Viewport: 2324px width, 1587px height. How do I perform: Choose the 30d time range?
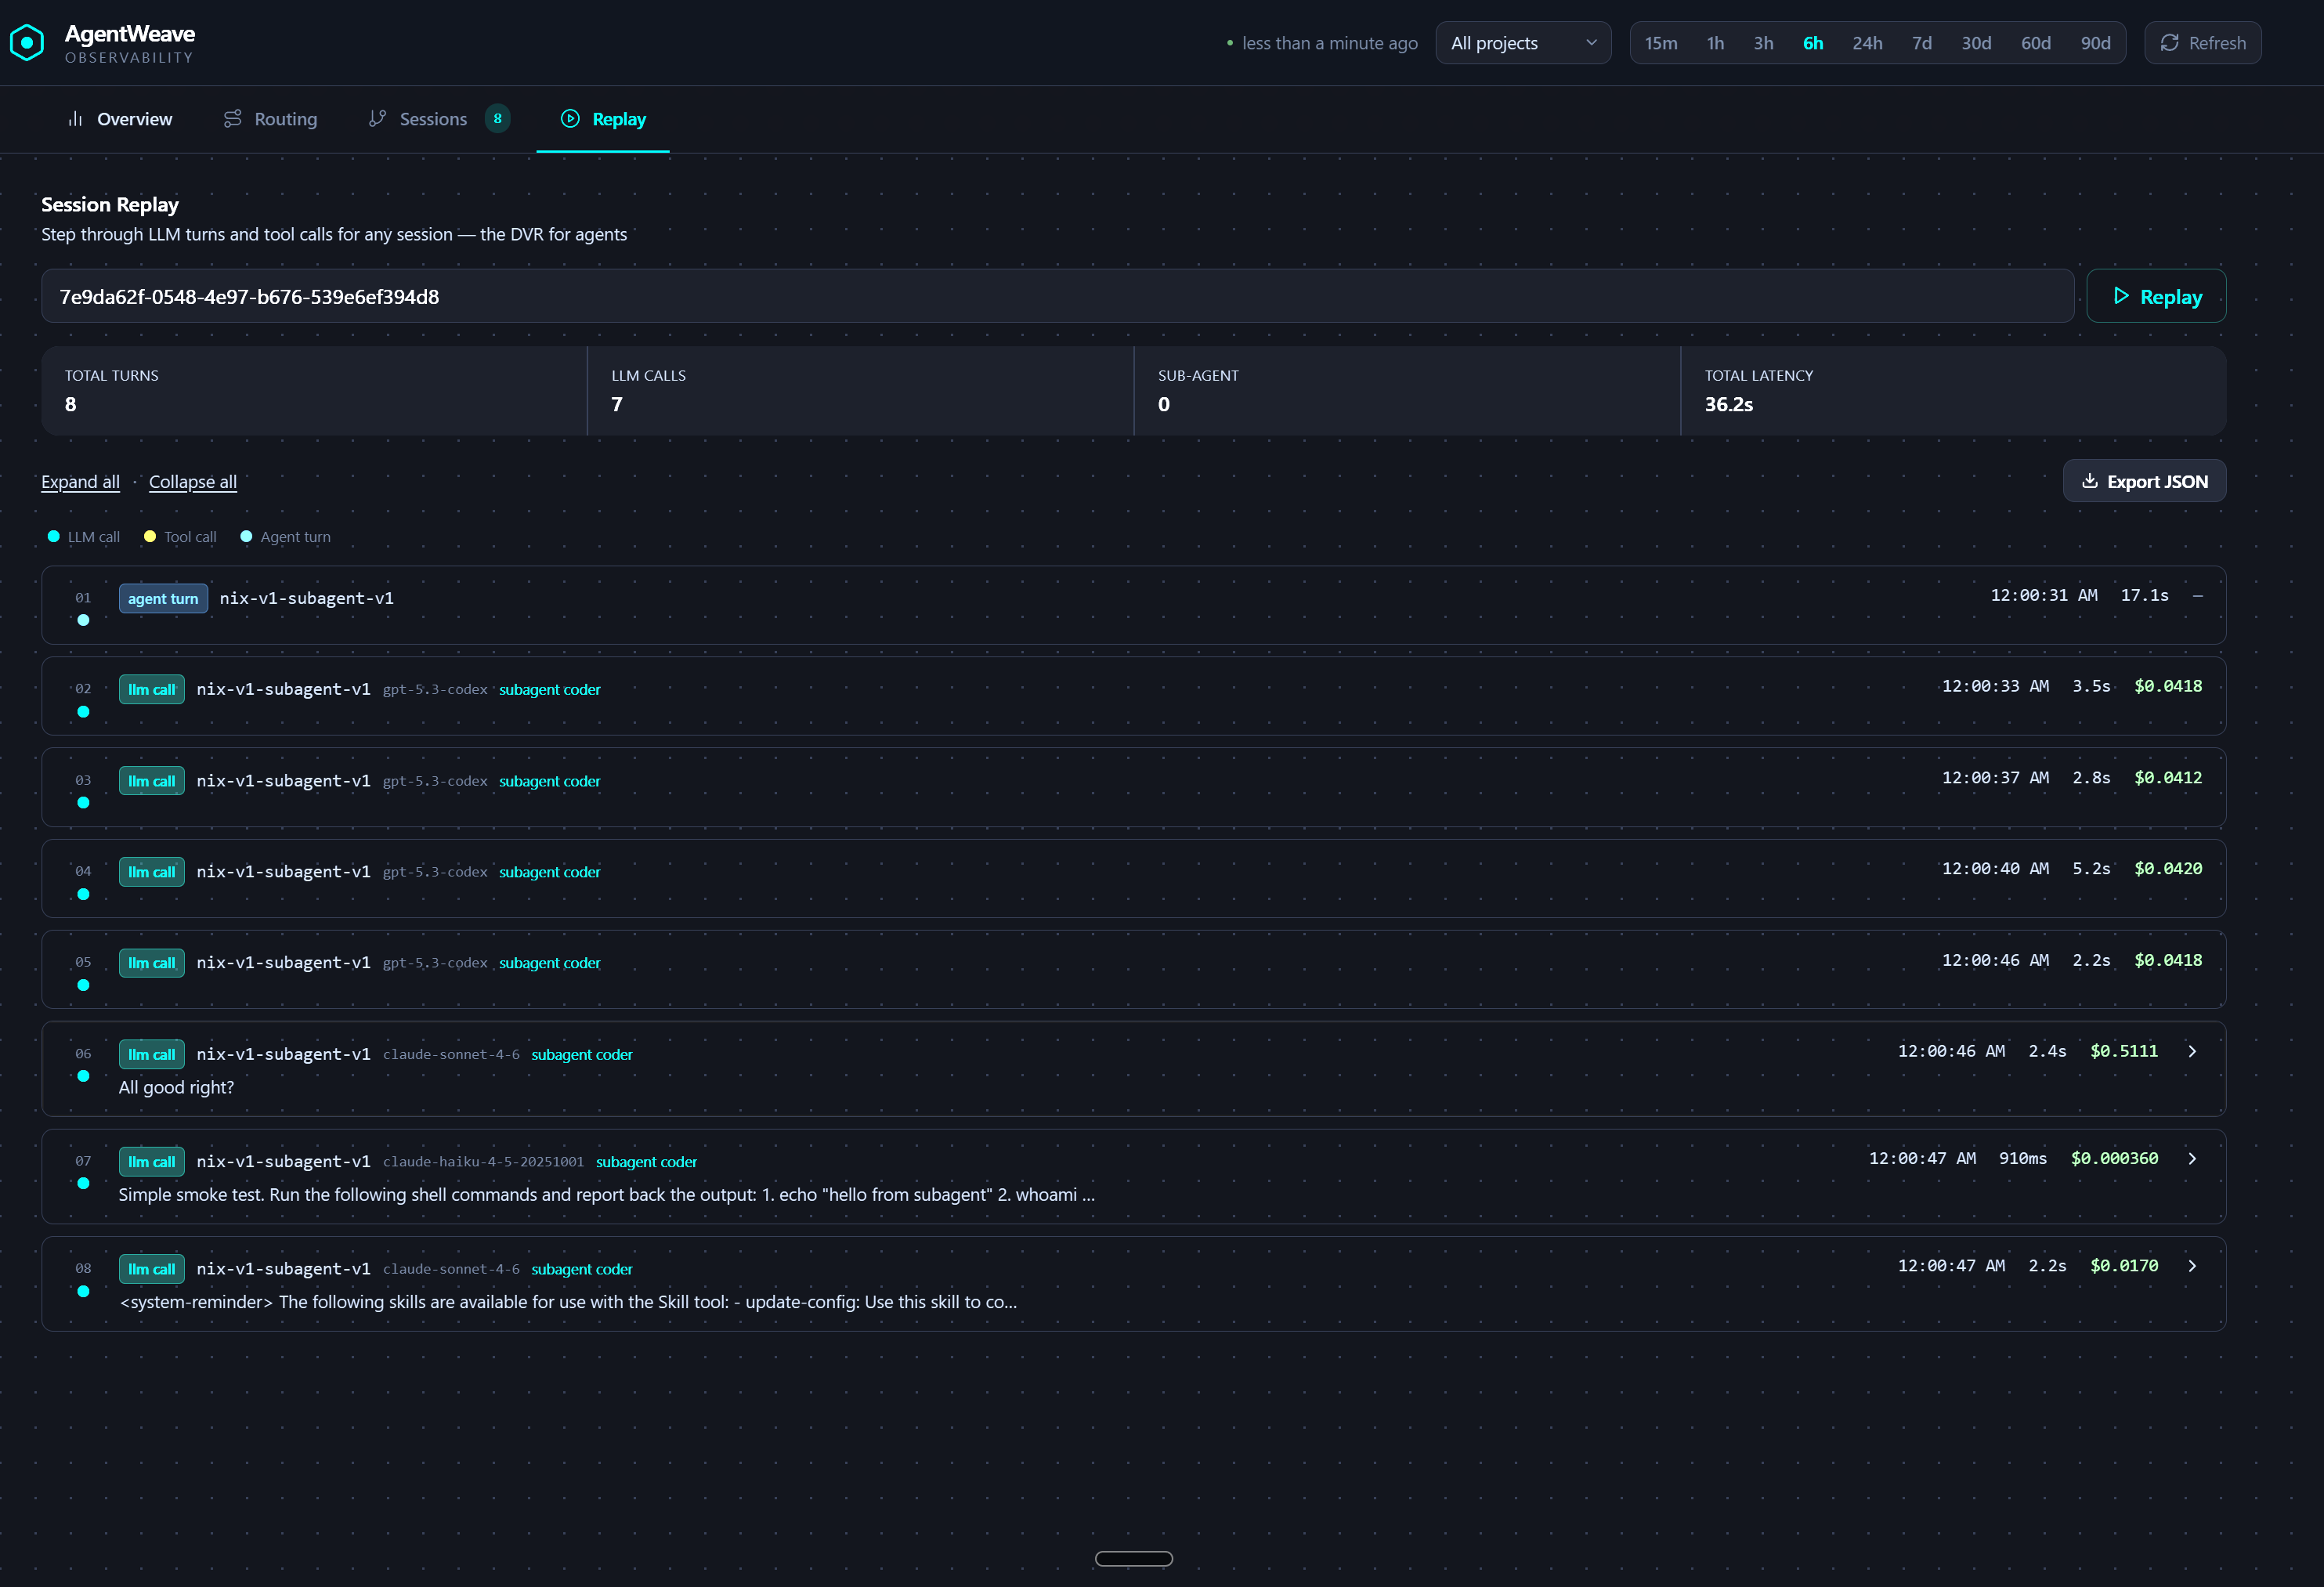[1976, 43]
